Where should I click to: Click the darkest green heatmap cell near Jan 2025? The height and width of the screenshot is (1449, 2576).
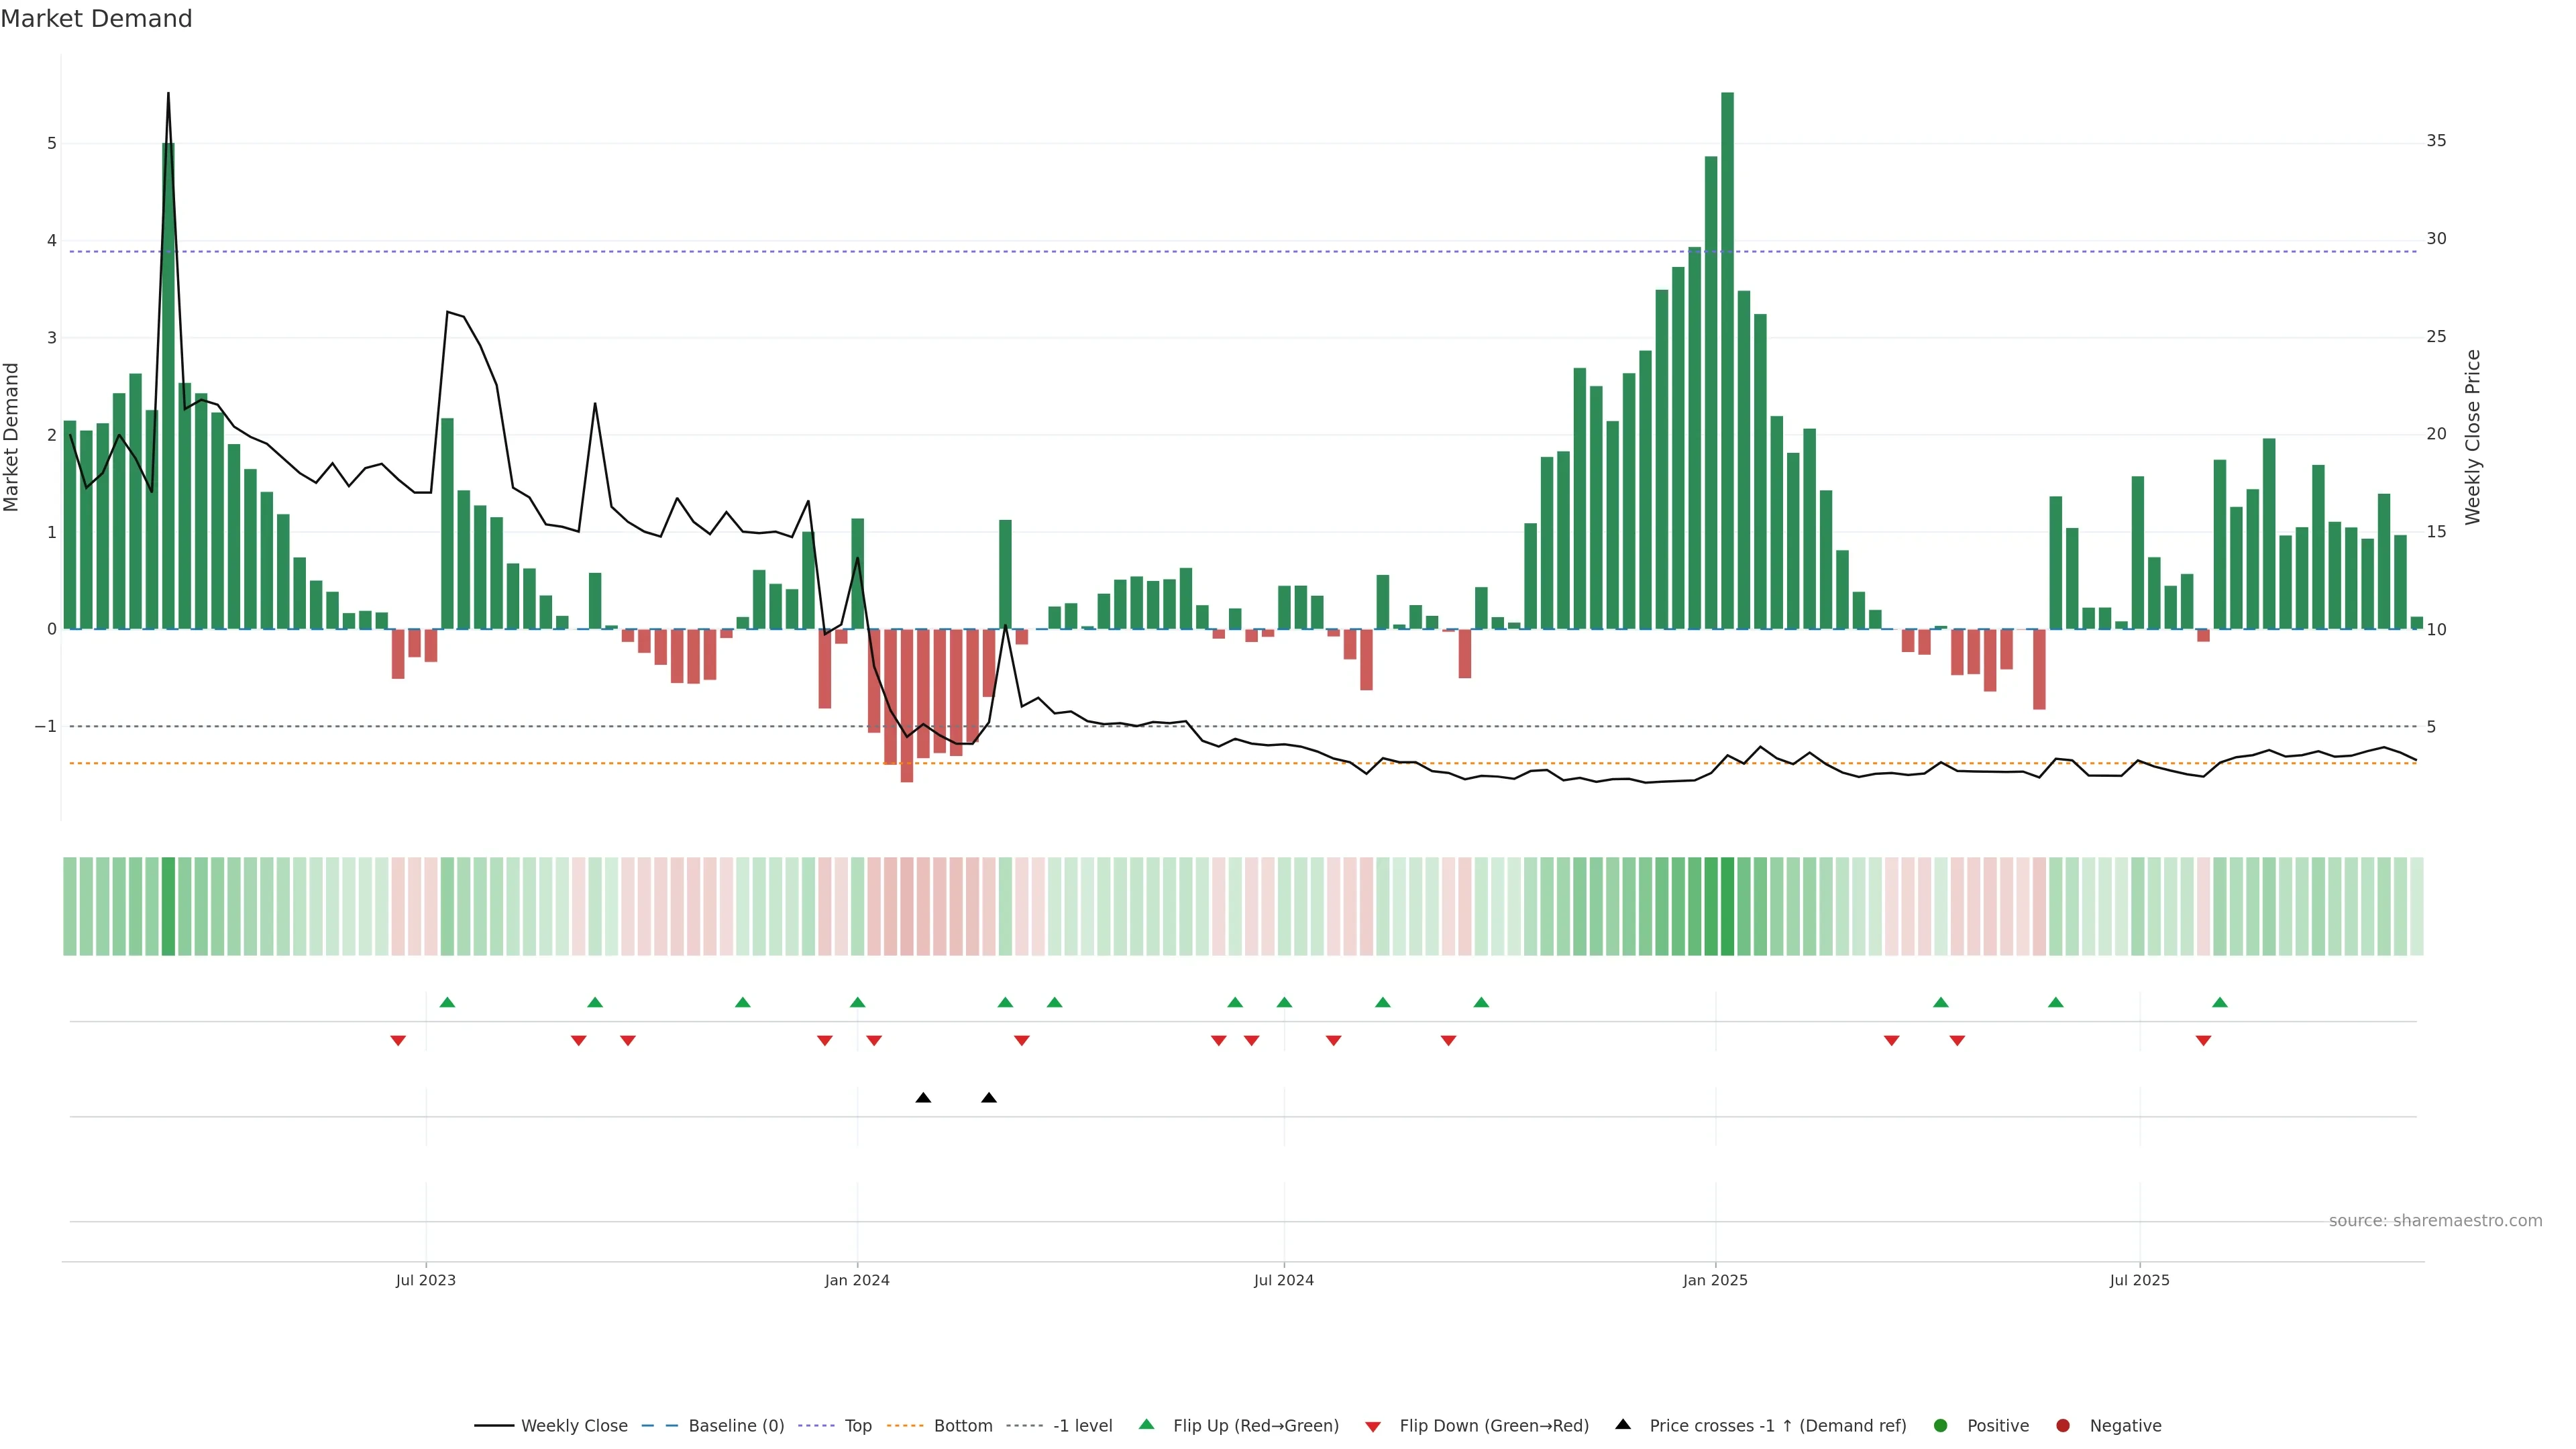1727,906
